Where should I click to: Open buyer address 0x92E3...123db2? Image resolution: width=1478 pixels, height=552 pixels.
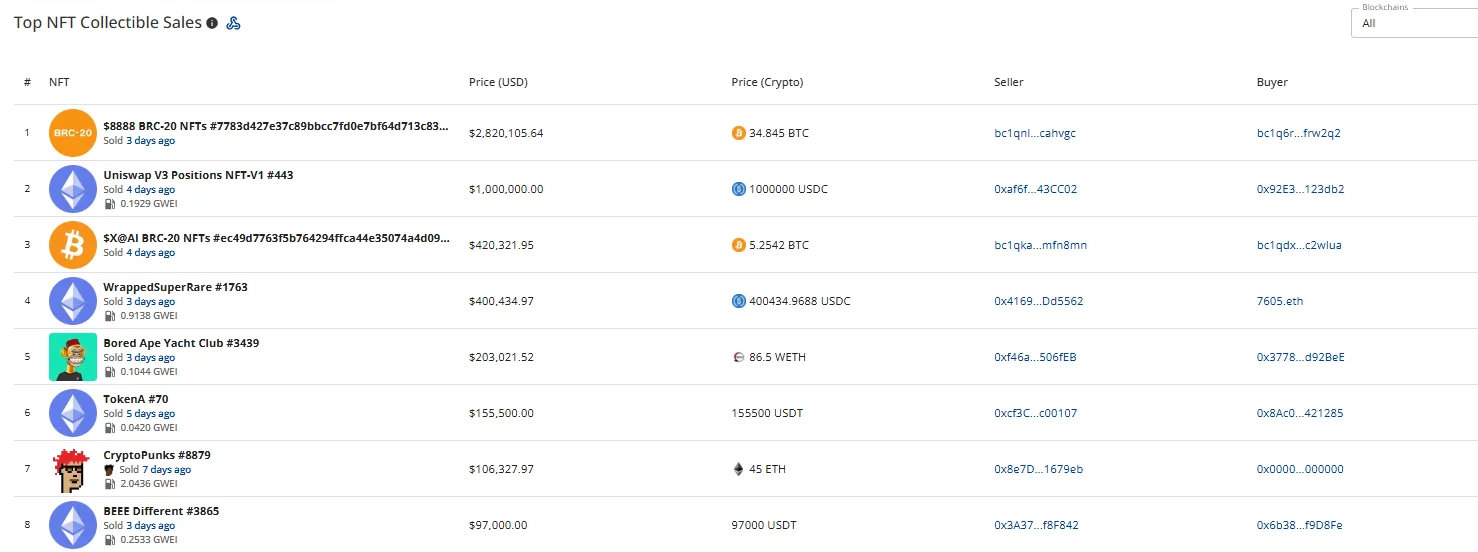tap(1300, 189)
